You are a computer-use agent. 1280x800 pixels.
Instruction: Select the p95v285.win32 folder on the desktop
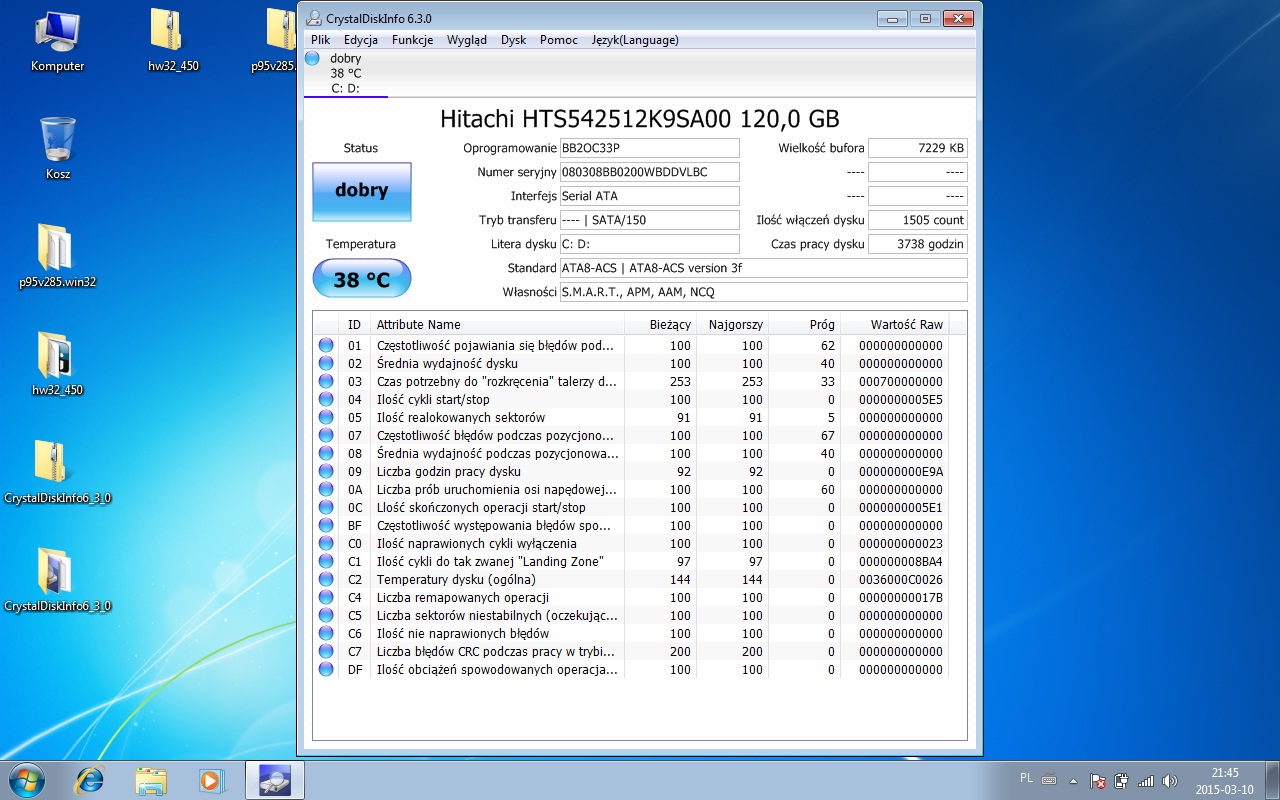pos(57,256)
